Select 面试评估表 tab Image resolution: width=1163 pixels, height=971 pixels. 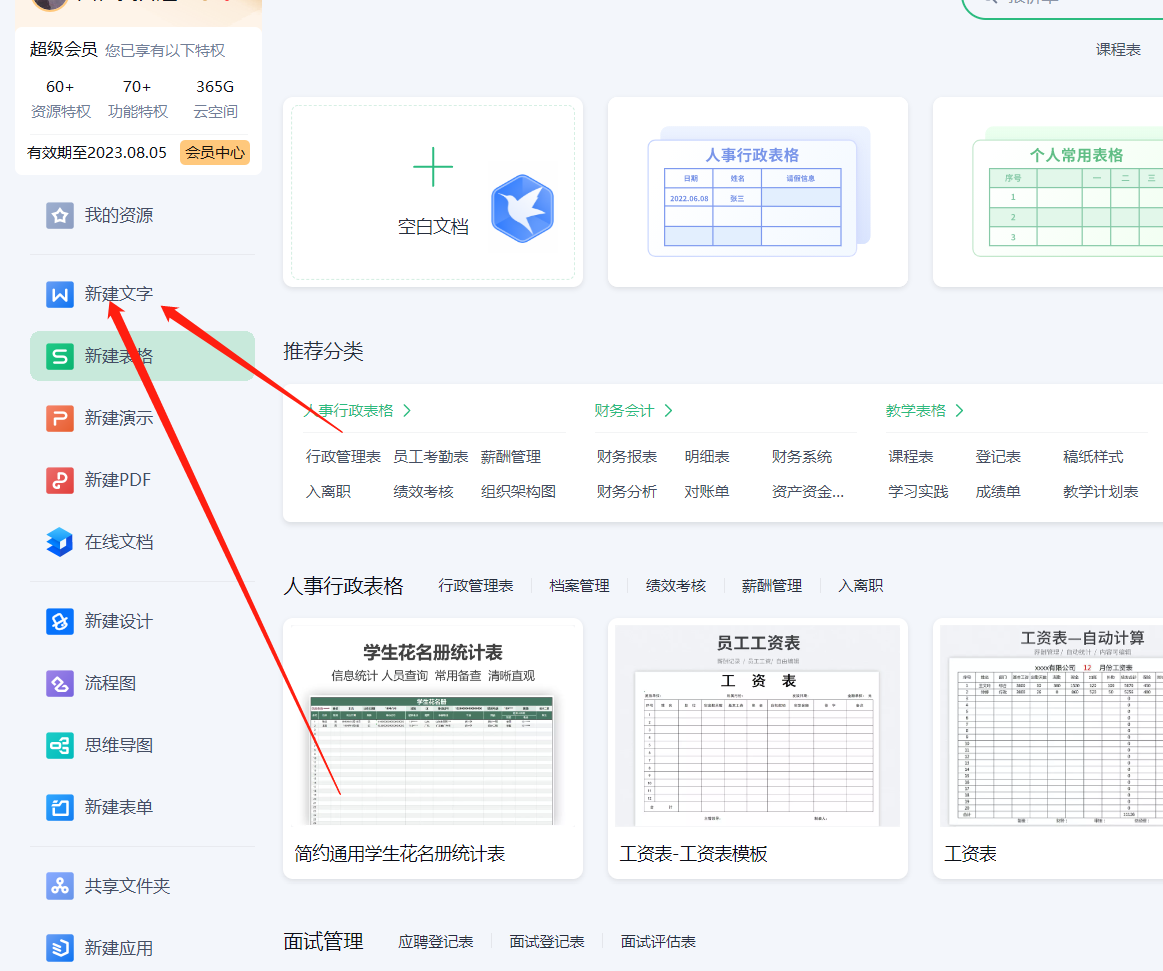click(x=659, y=942)
